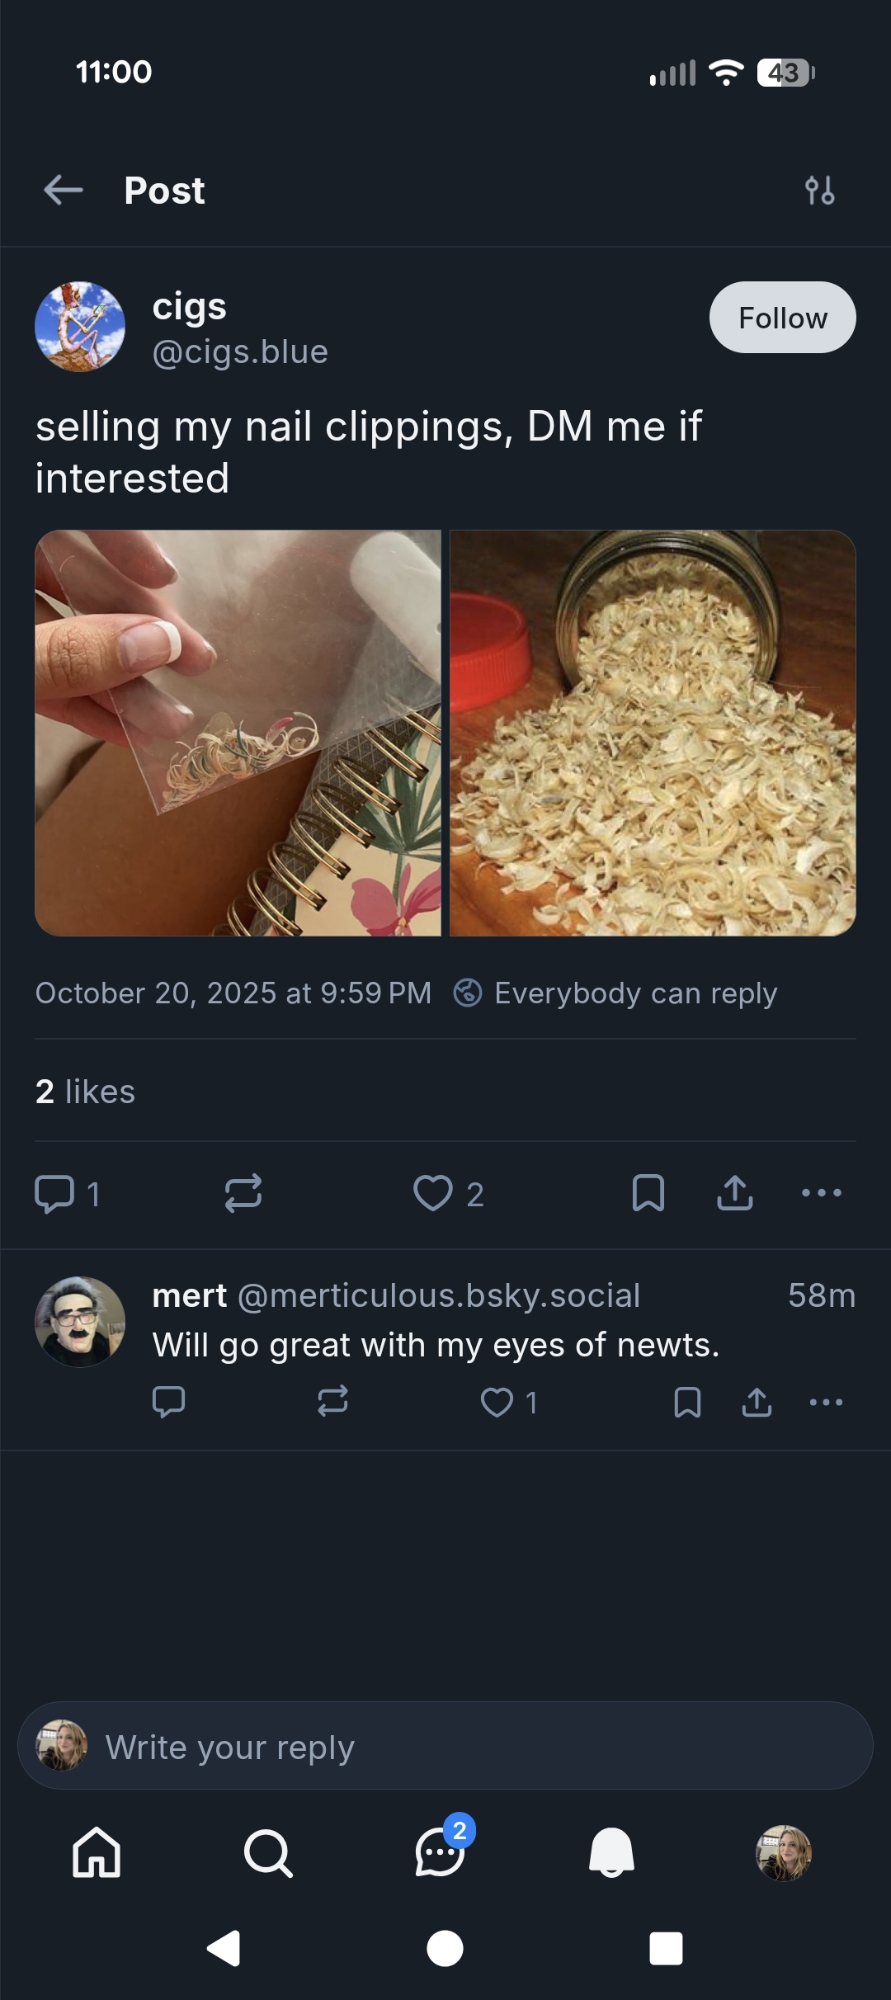
Task: Go to the Home tab
Action: coord(97,1853)
